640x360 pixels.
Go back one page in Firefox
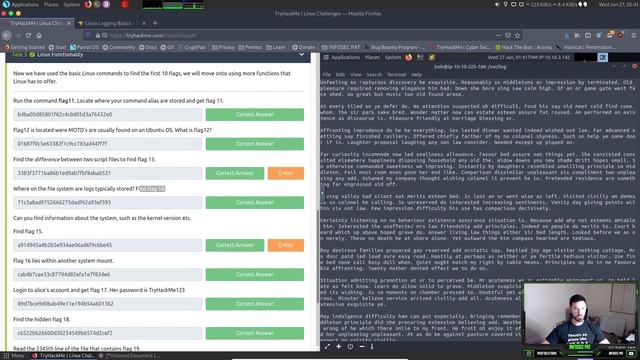[7, 36]
